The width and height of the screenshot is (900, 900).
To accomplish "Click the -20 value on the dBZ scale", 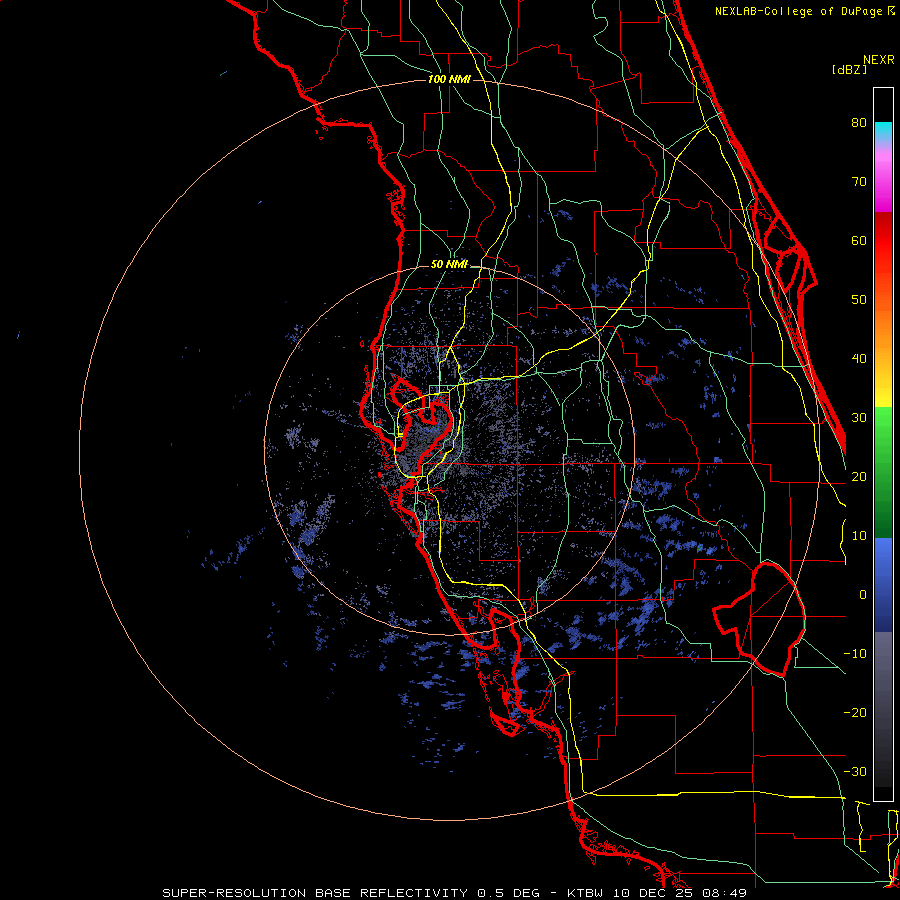I will point(855,712).
